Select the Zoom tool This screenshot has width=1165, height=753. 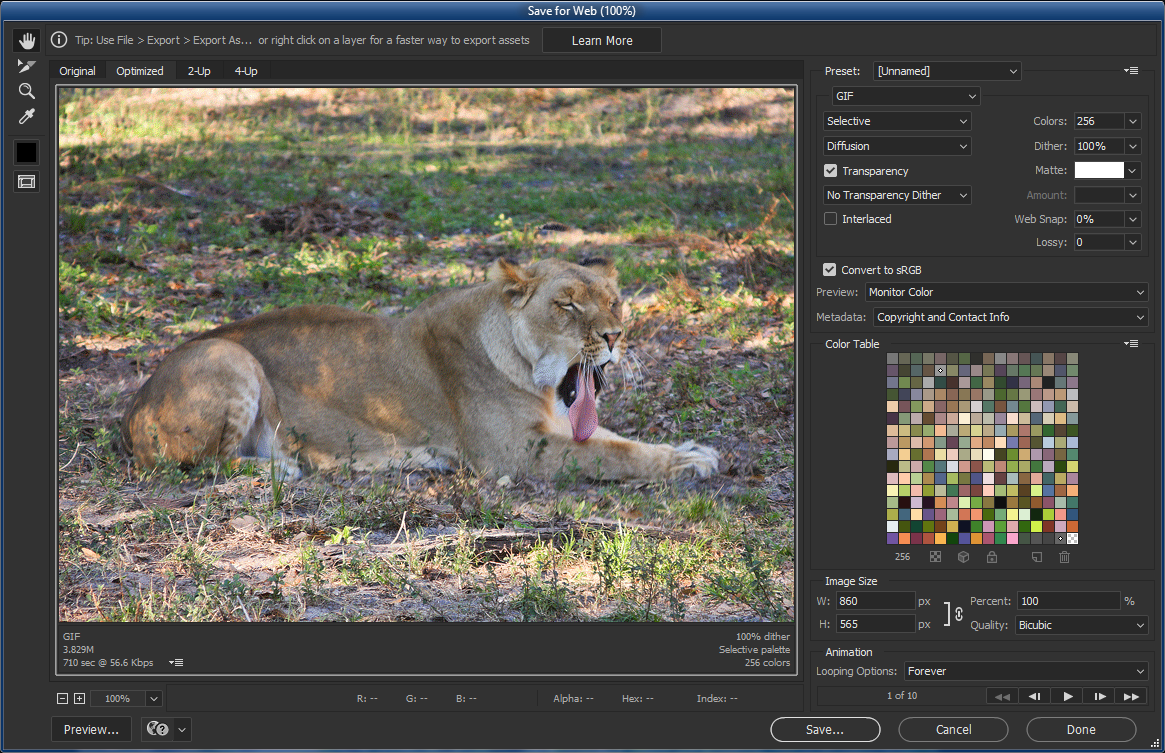pyautogui.click(x=26, y=91)
